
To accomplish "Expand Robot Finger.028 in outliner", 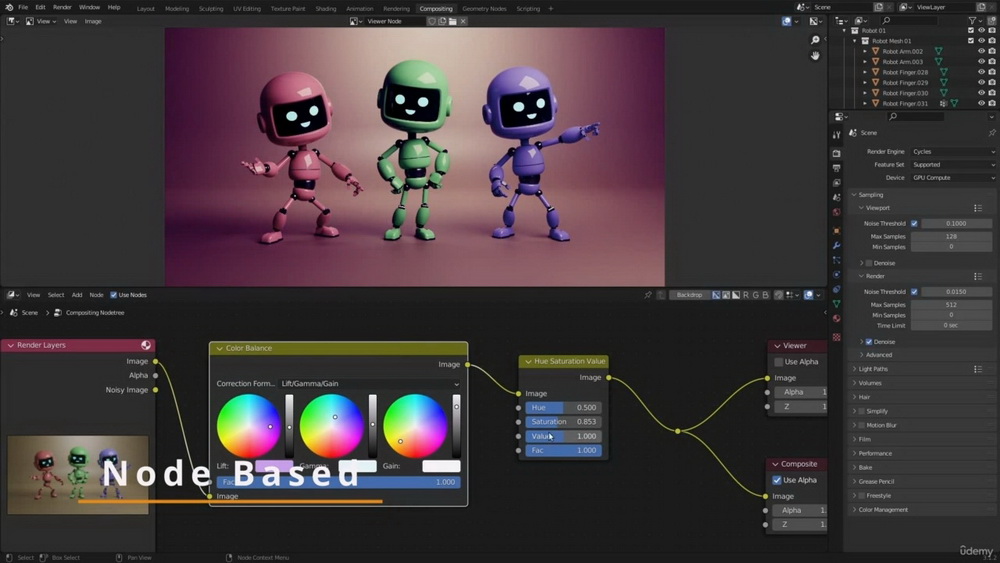I will [865, 72].
